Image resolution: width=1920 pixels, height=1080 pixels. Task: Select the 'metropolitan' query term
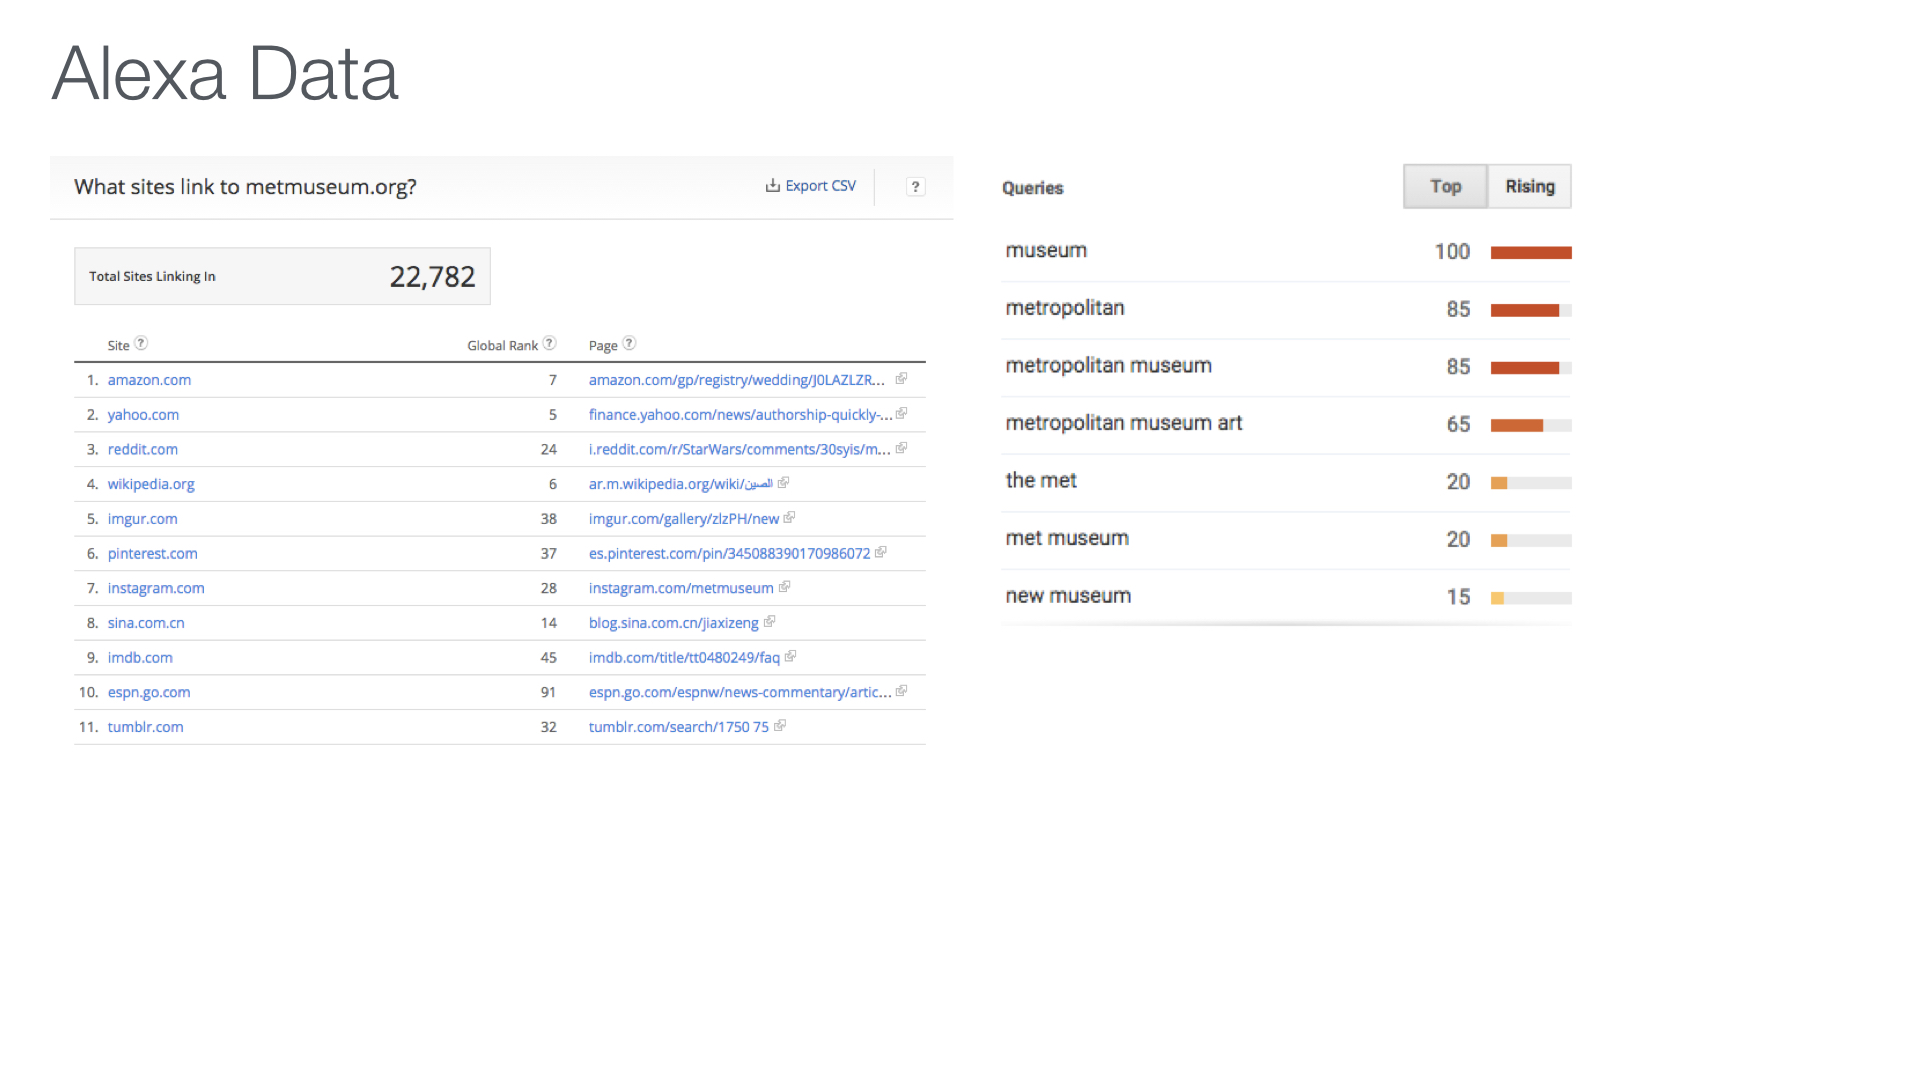[1065, 308]
